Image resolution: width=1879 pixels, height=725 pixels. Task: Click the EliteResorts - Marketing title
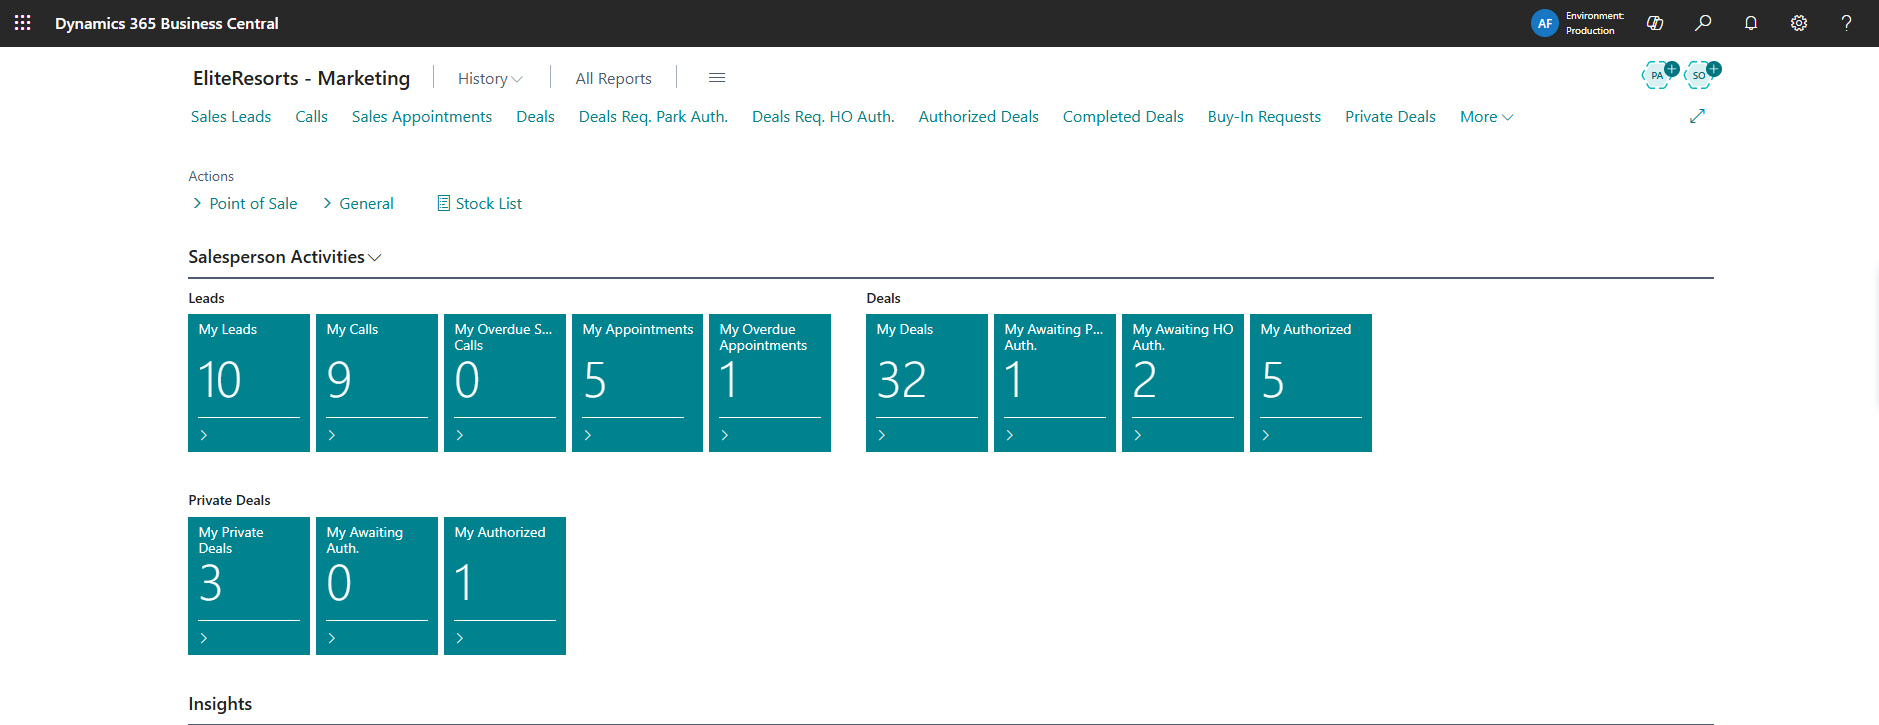301,78
